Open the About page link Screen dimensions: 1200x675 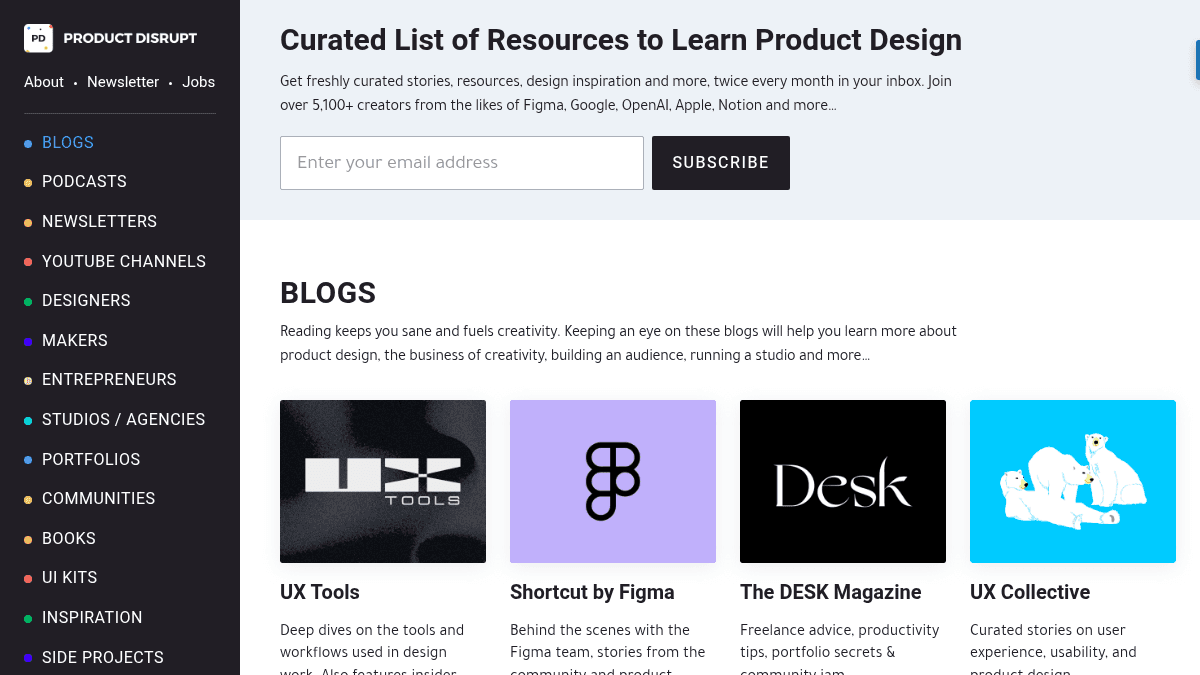point(44,82)
